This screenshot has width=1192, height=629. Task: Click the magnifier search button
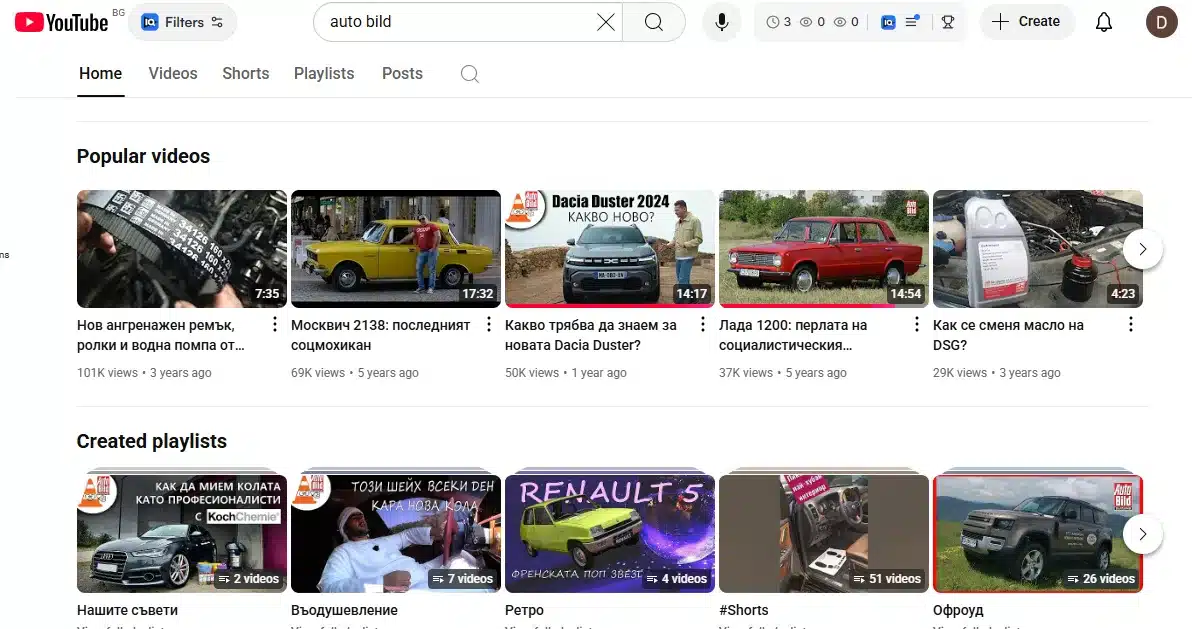(654, 22)
